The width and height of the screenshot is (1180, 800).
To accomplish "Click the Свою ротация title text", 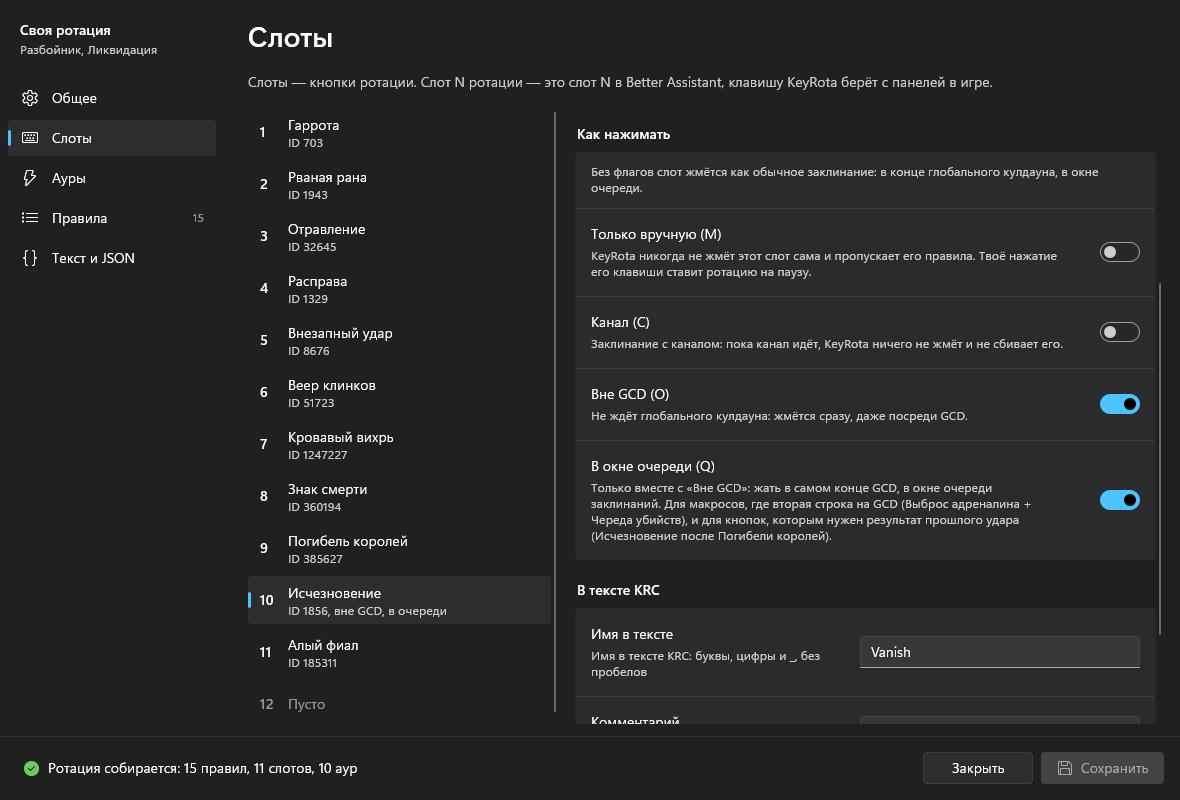I will point(65,30).
